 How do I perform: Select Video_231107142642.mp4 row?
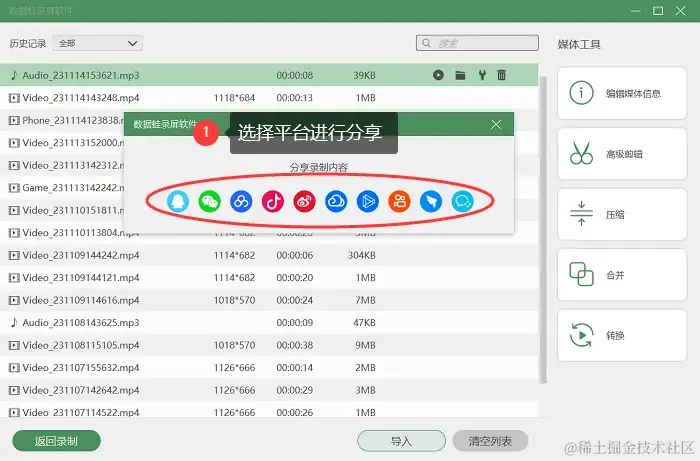tap(269, 390)
